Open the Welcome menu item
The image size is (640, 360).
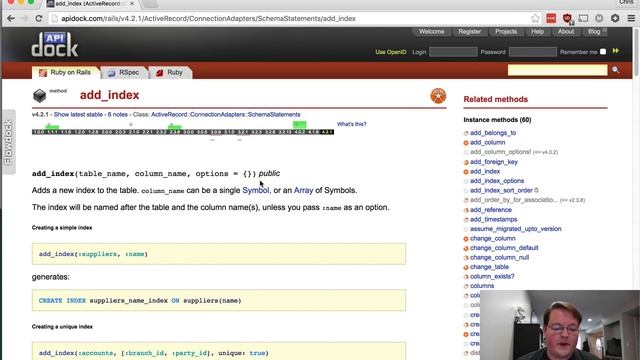[x=431, y=31]
